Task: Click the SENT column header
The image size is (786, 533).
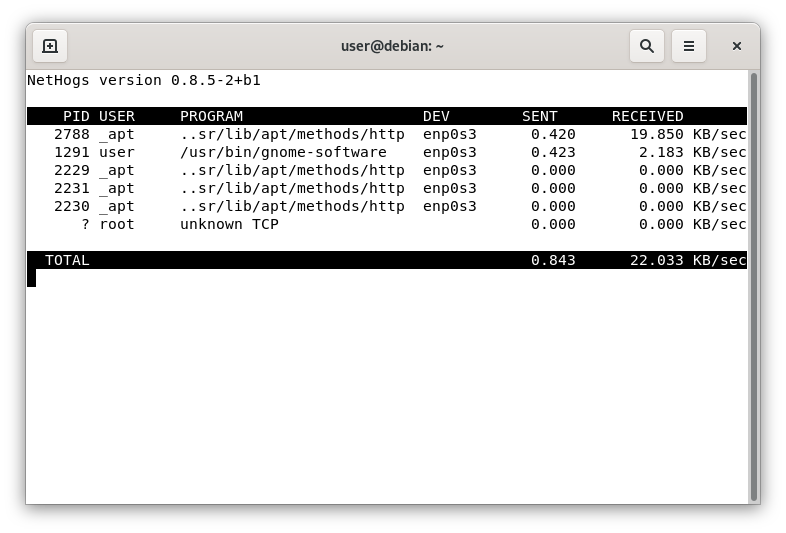Action: point(539,116)
